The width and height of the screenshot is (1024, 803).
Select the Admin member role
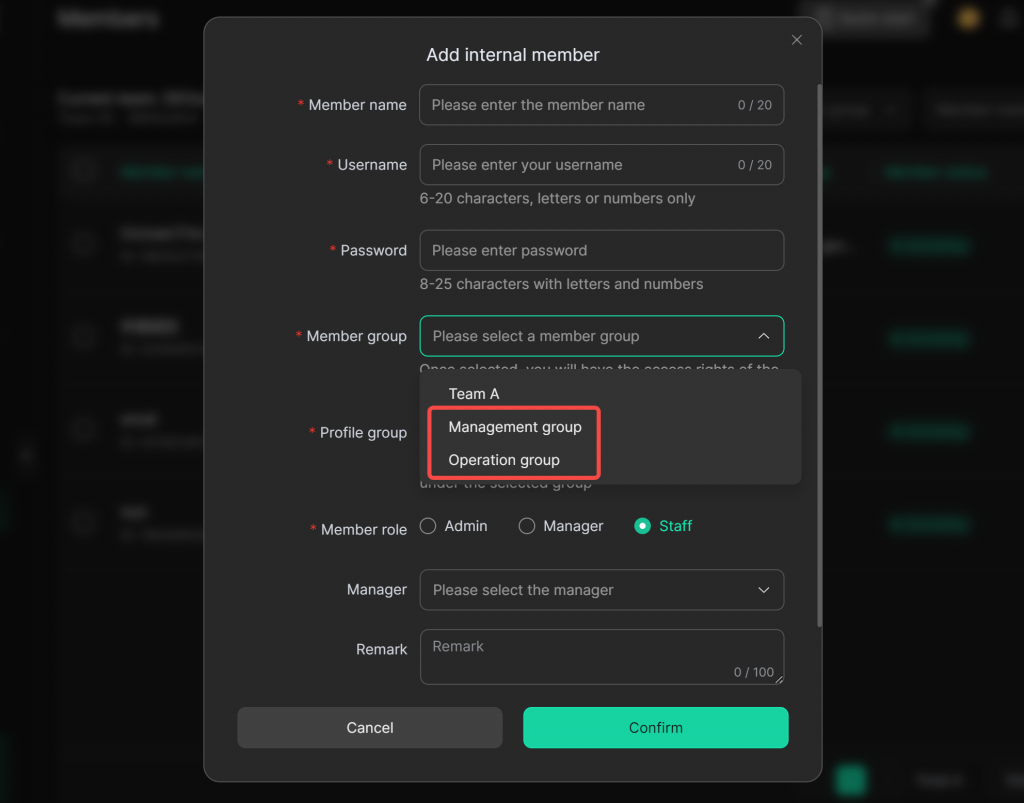tap(428, 526)
